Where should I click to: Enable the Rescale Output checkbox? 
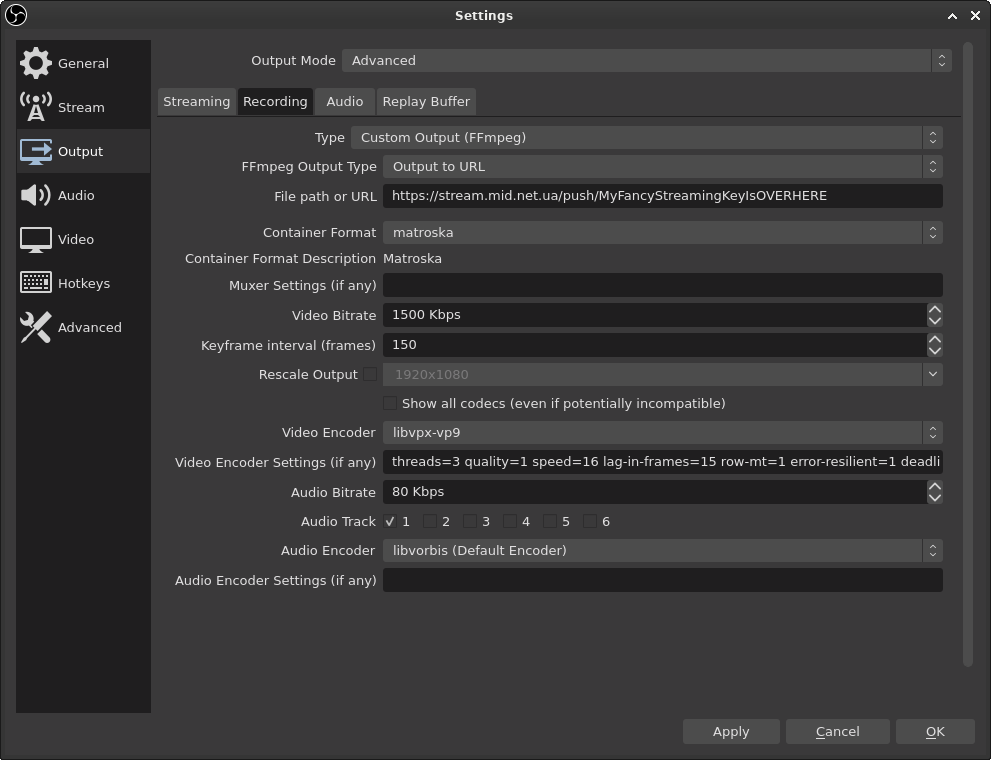point(370,374)
